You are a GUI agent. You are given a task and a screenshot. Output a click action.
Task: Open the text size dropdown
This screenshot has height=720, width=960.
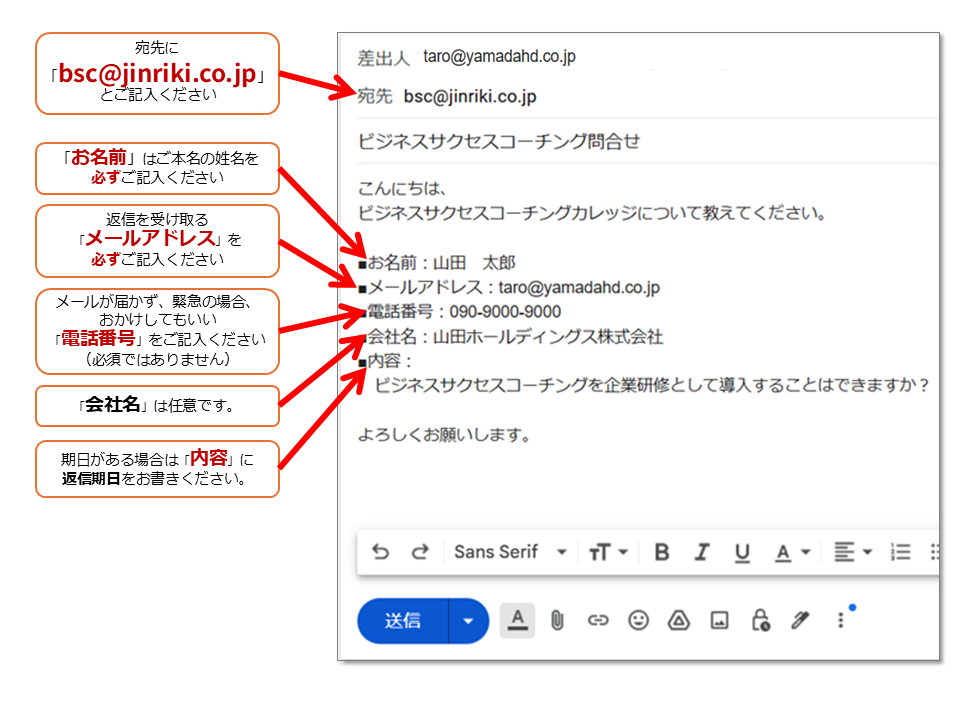(608, 552)
